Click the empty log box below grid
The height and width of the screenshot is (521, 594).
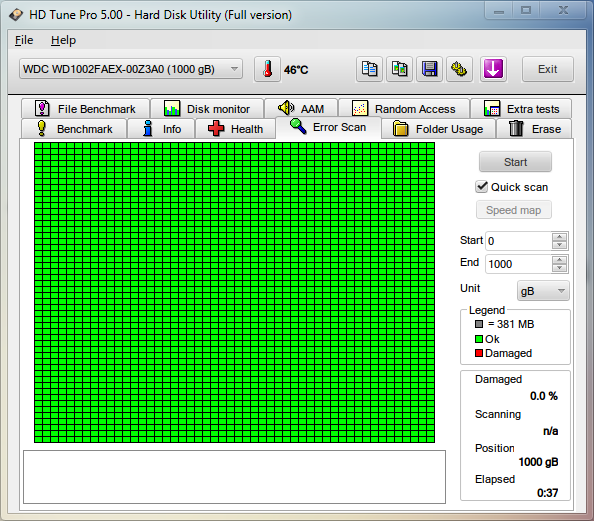click(x=234, y=477)
